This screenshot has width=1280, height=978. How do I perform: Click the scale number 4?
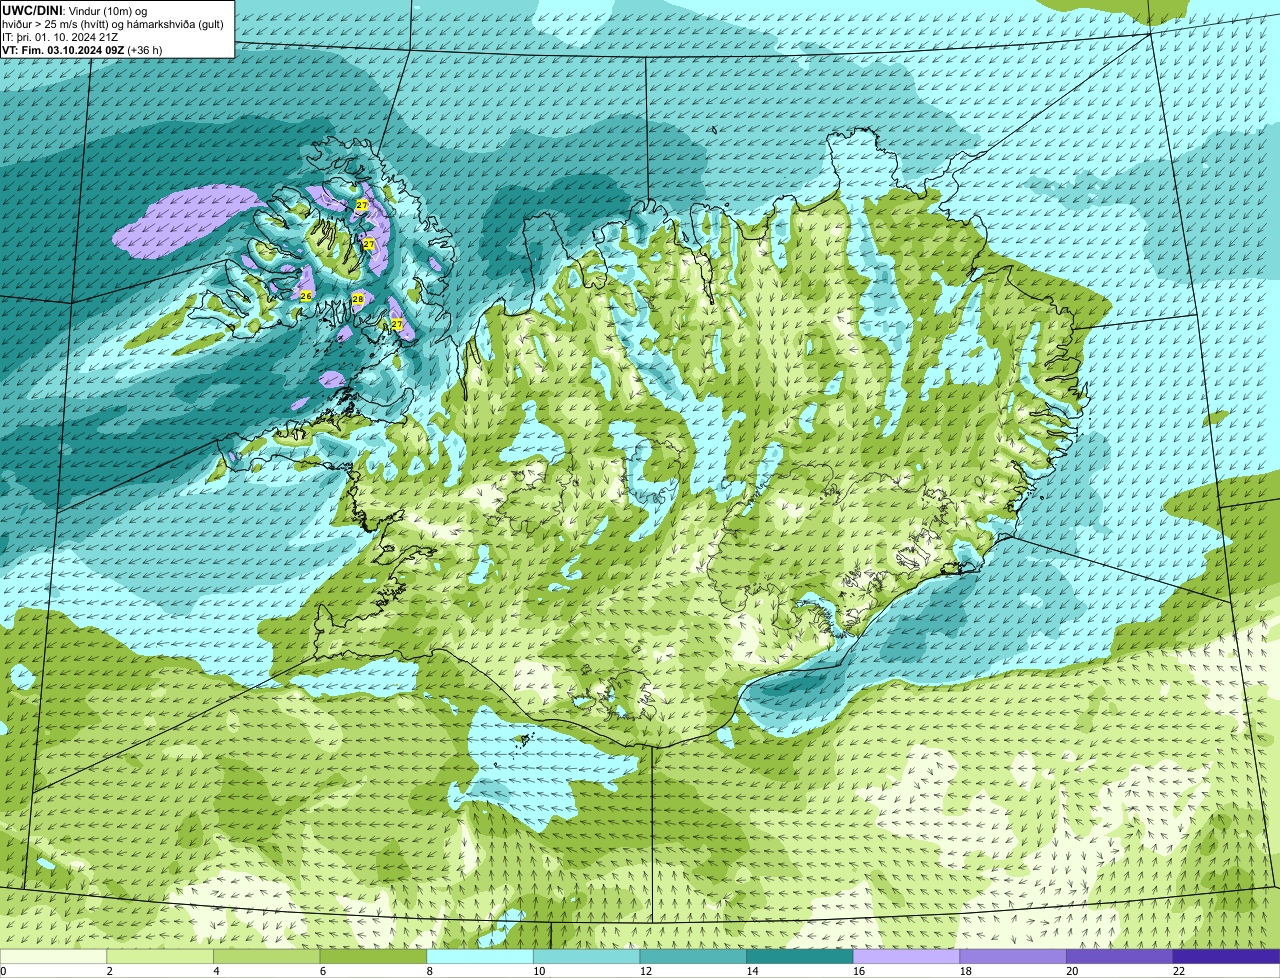click(x=216, y=971)
